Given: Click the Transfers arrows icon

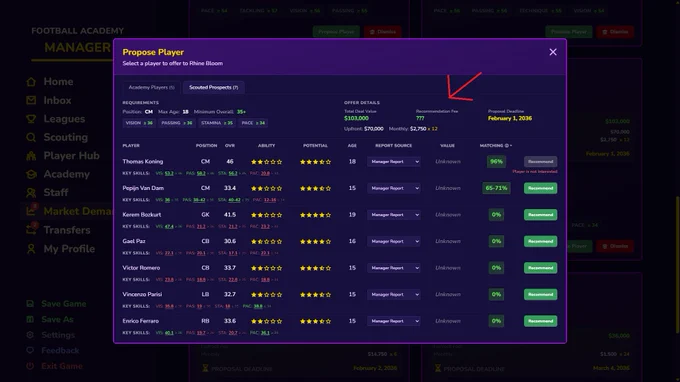Looking at the screenshot, I should point(31,229).
